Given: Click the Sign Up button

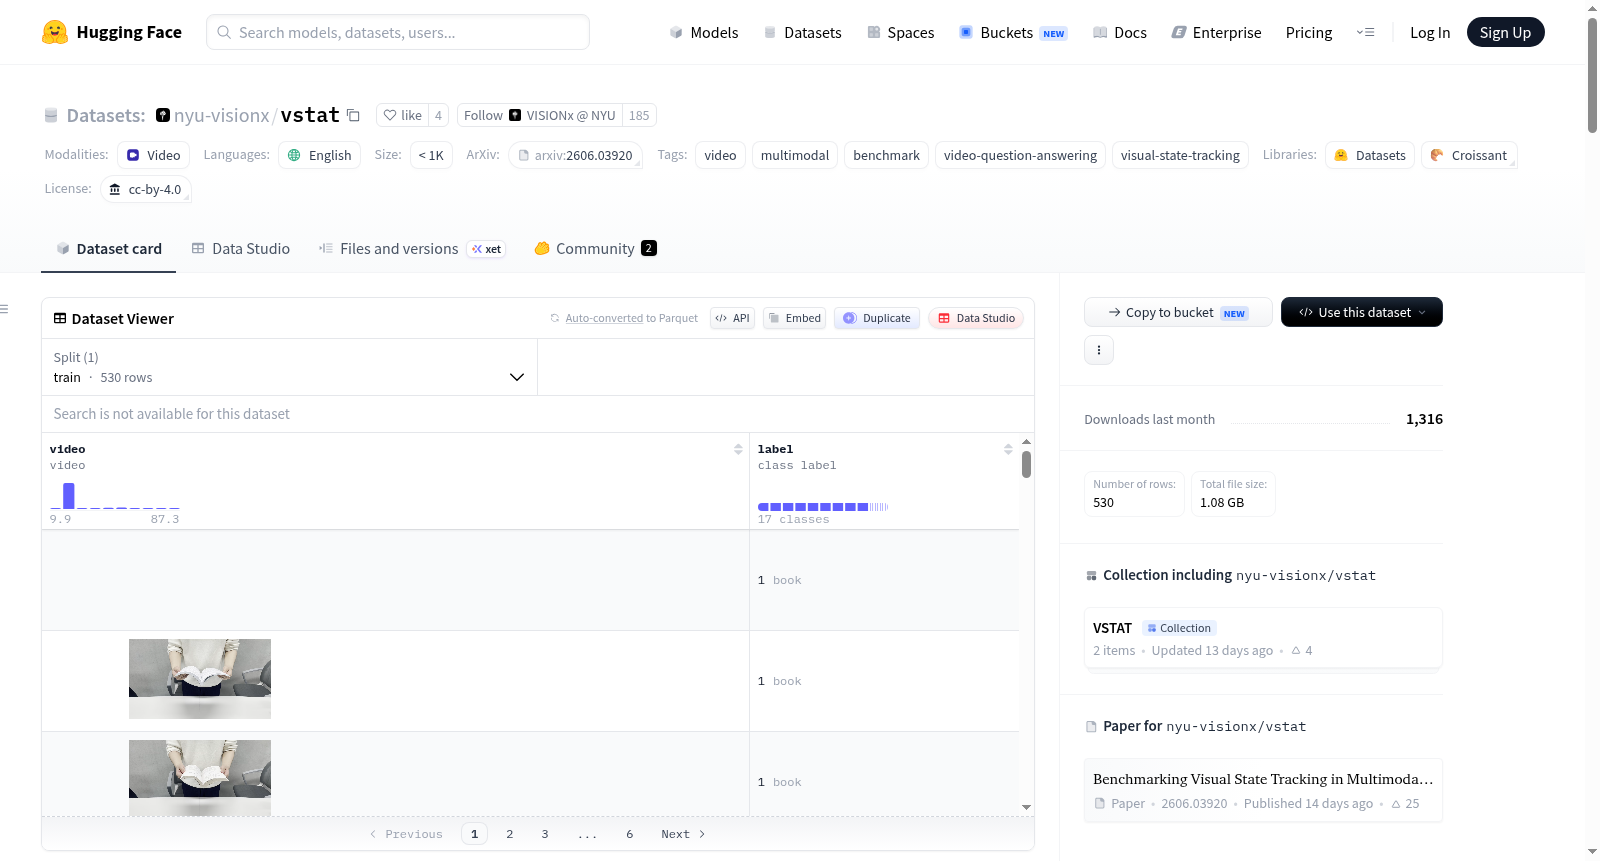Looking at the screenshot, I should click(1505, 32).
